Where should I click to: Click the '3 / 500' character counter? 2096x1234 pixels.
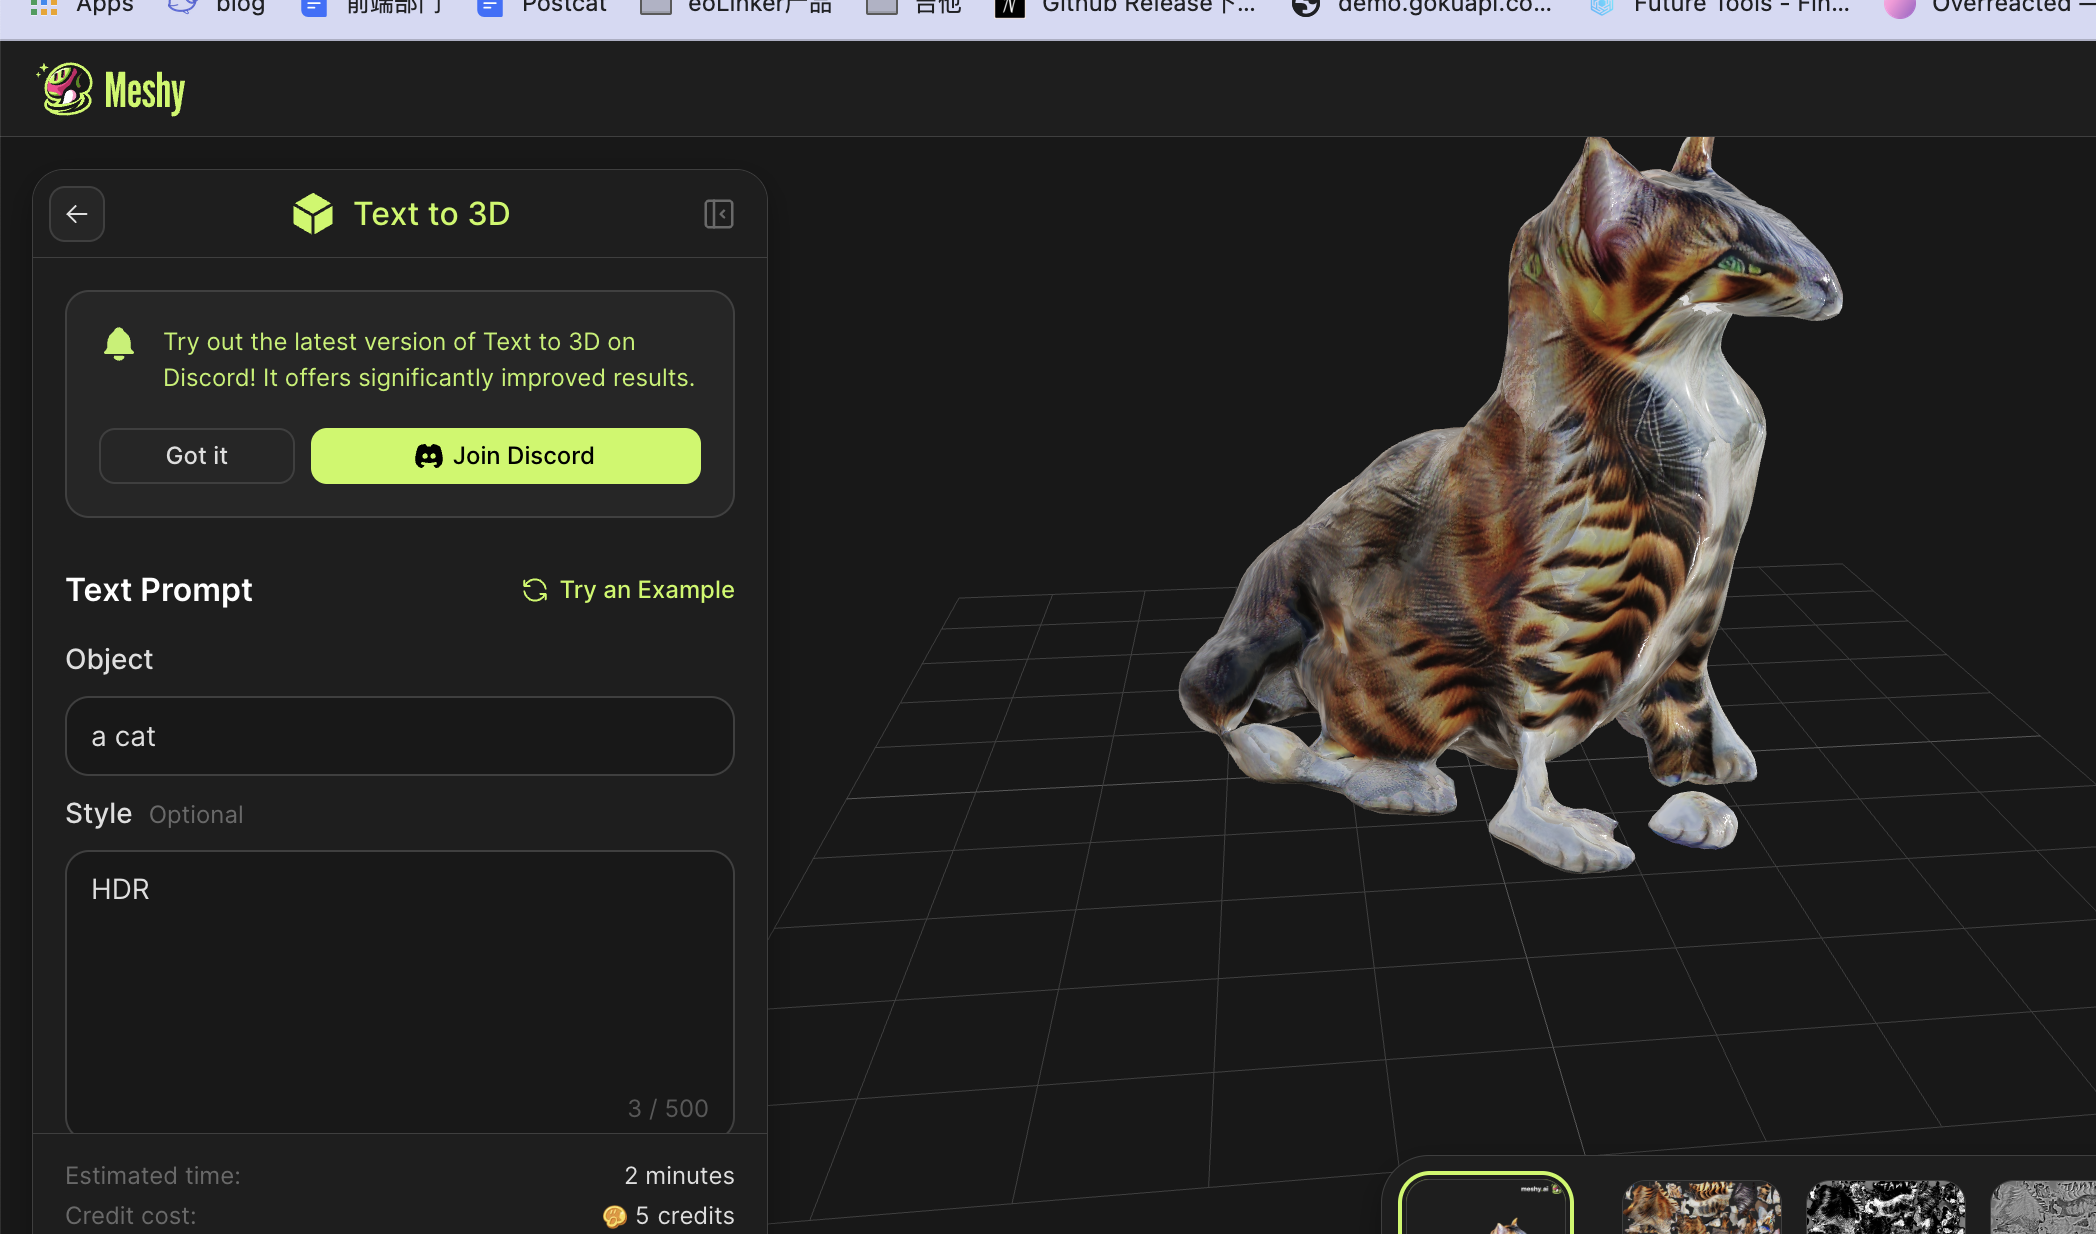click(x=668, y=1109)
